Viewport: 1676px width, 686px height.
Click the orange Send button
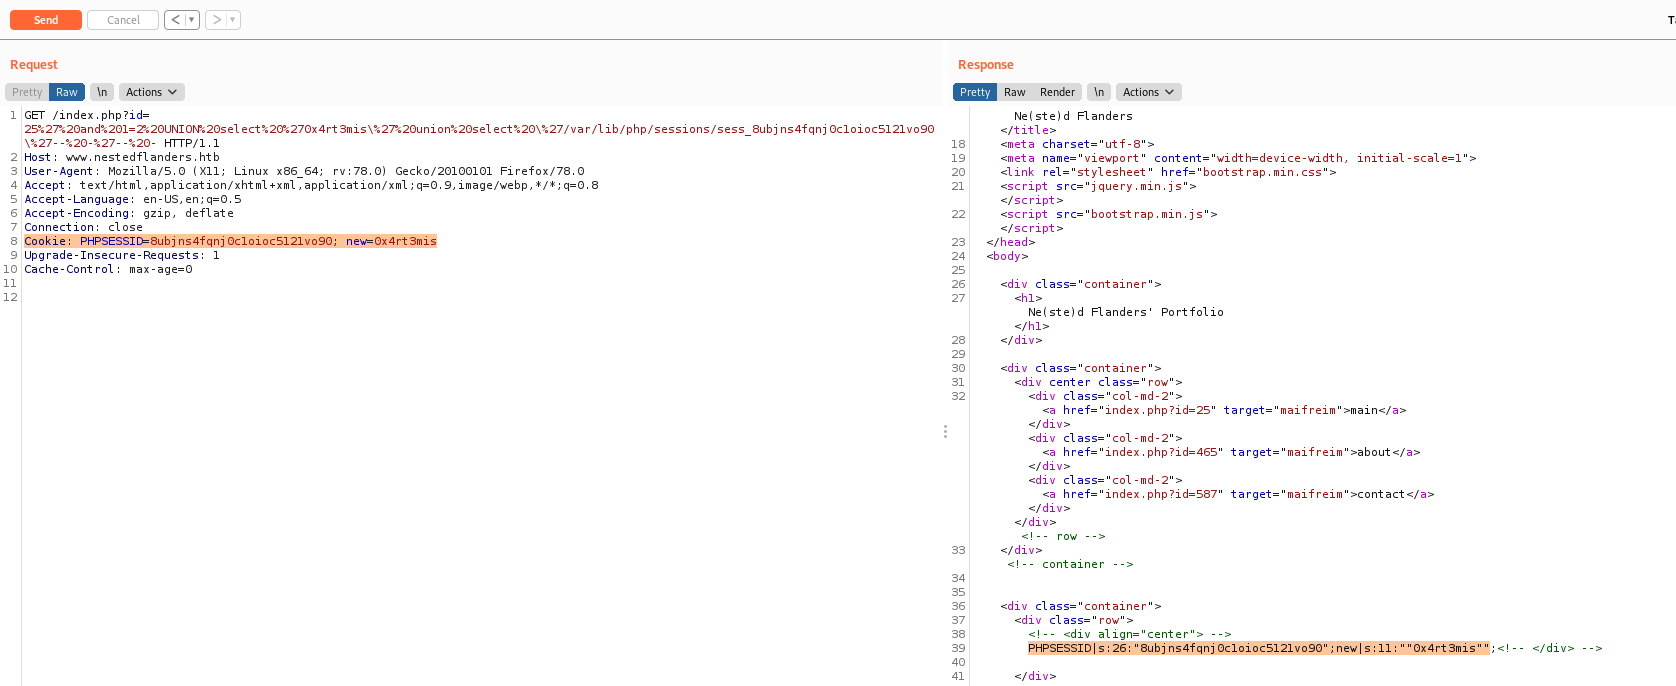click(x=46, y=20)
